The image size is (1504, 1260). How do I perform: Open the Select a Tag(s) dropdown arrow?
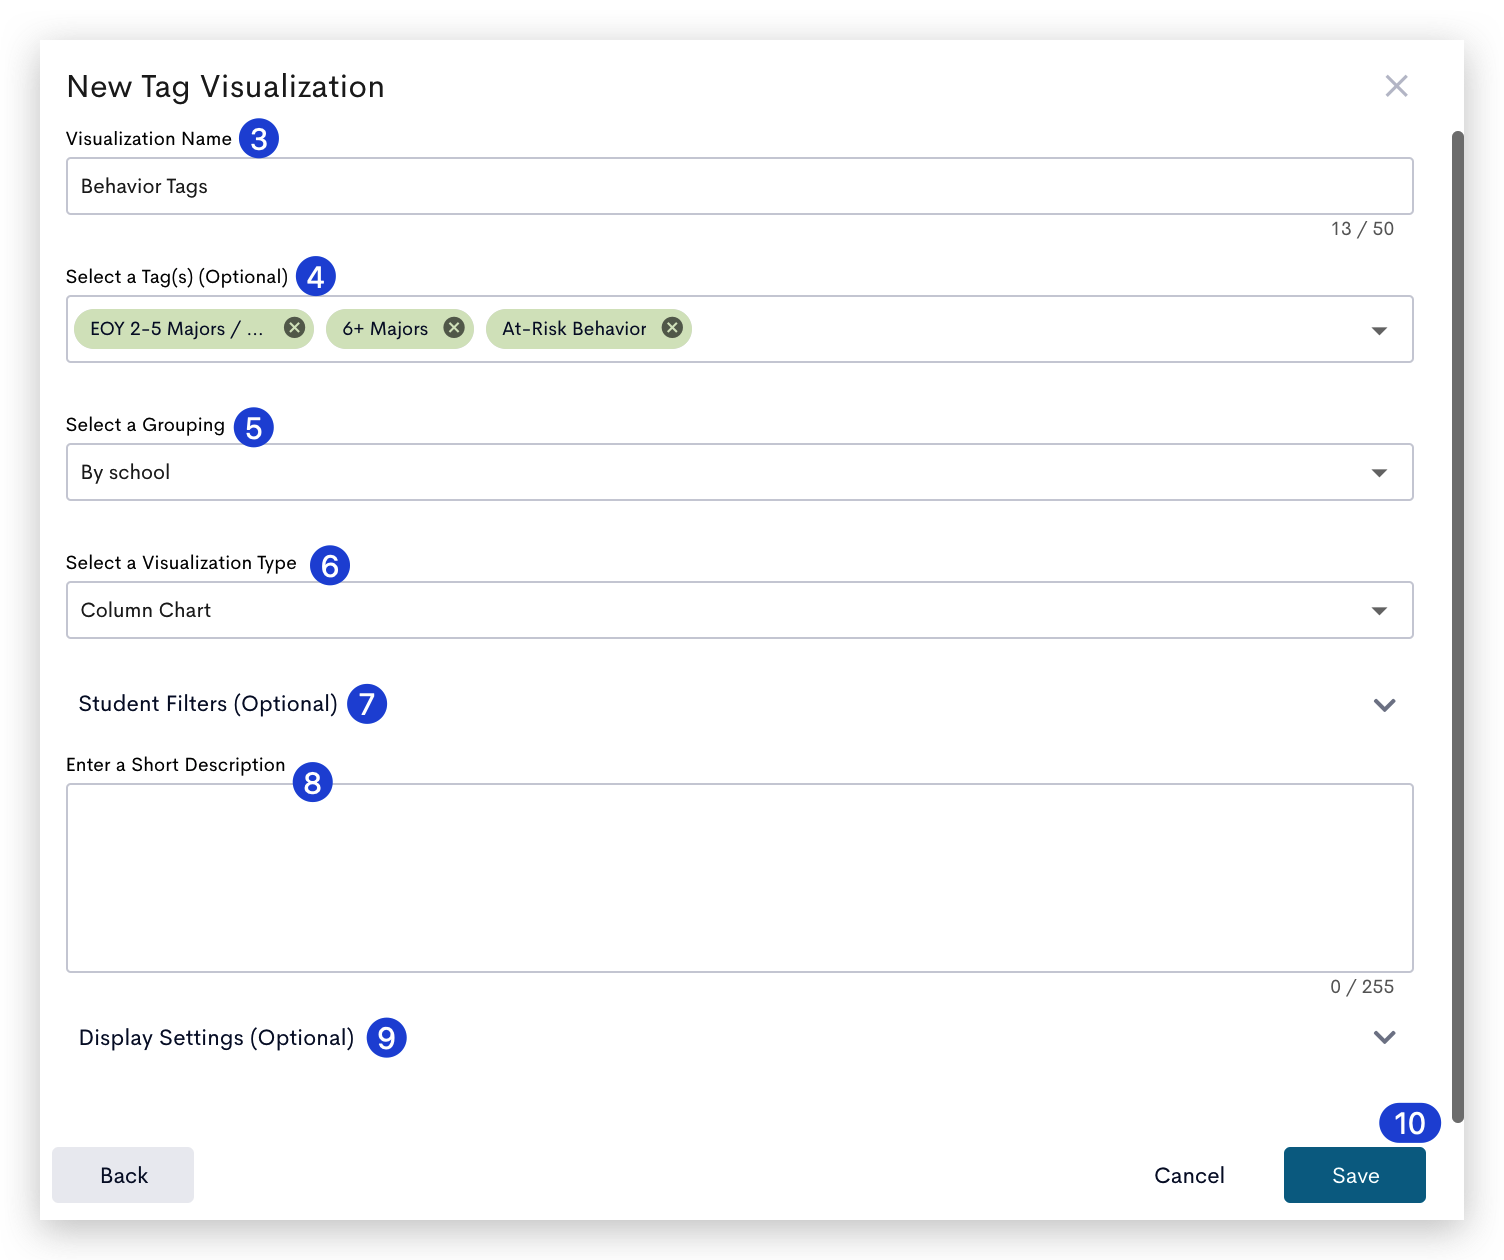(1379, 330)
